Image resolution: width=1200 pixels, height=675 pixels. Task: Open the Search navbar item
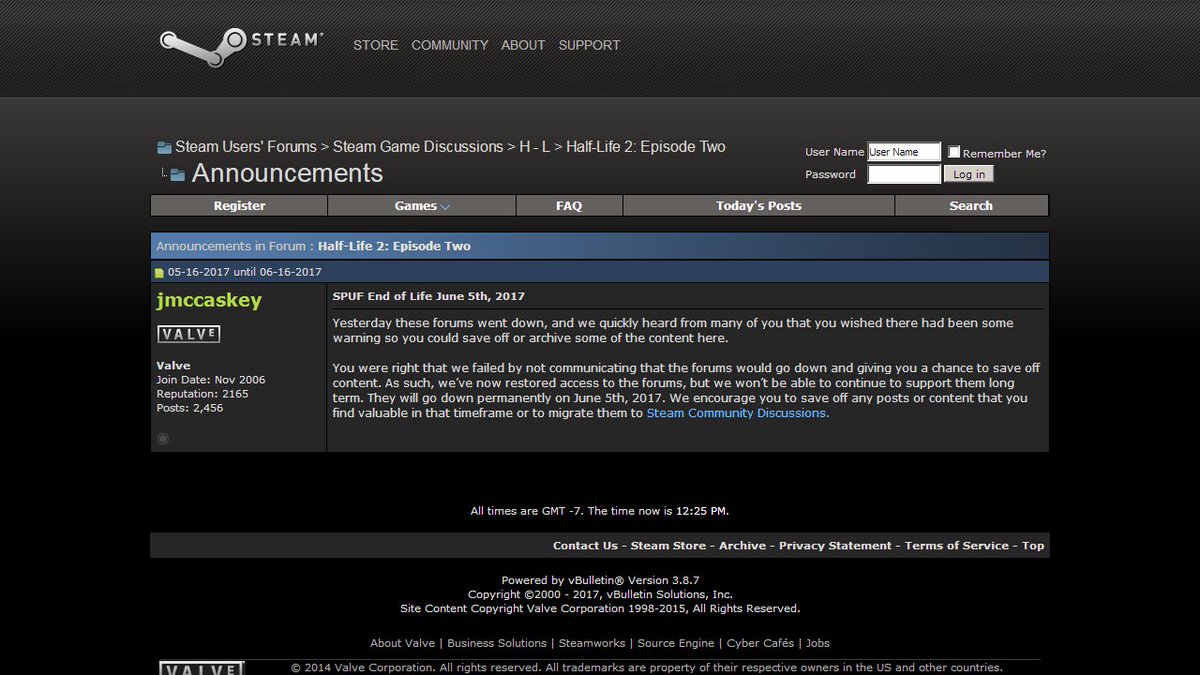point(971,206)
